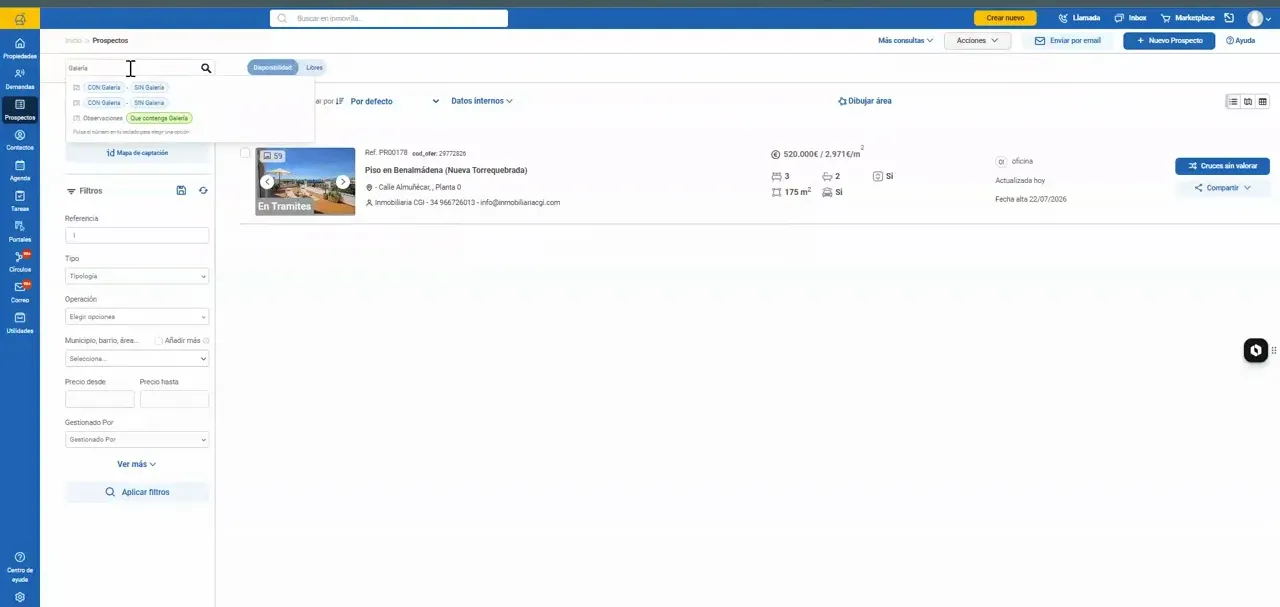
Task: Go to Inicio in the breadcrumb
Action: click(x=73, y=41)
